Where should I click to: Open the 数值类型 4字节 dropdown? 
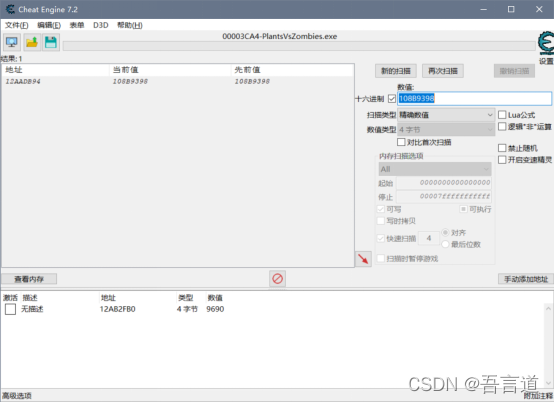(x=446, y=130)
